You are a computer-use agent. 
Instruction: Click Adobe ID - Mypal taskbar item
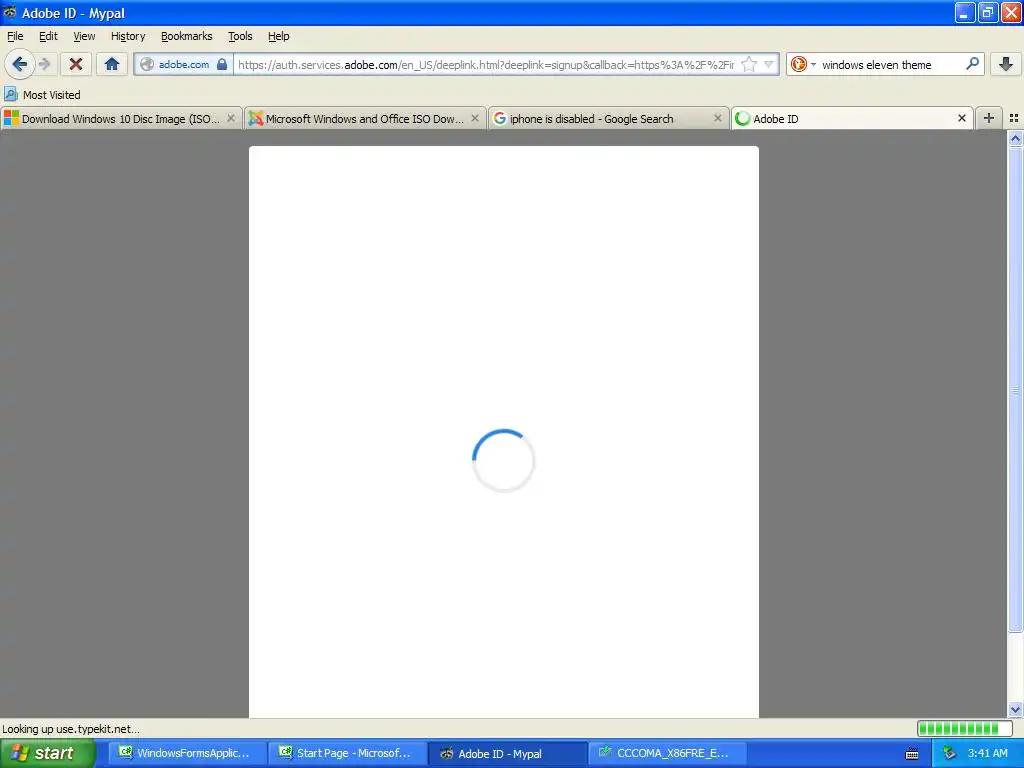tap(509, 753)
